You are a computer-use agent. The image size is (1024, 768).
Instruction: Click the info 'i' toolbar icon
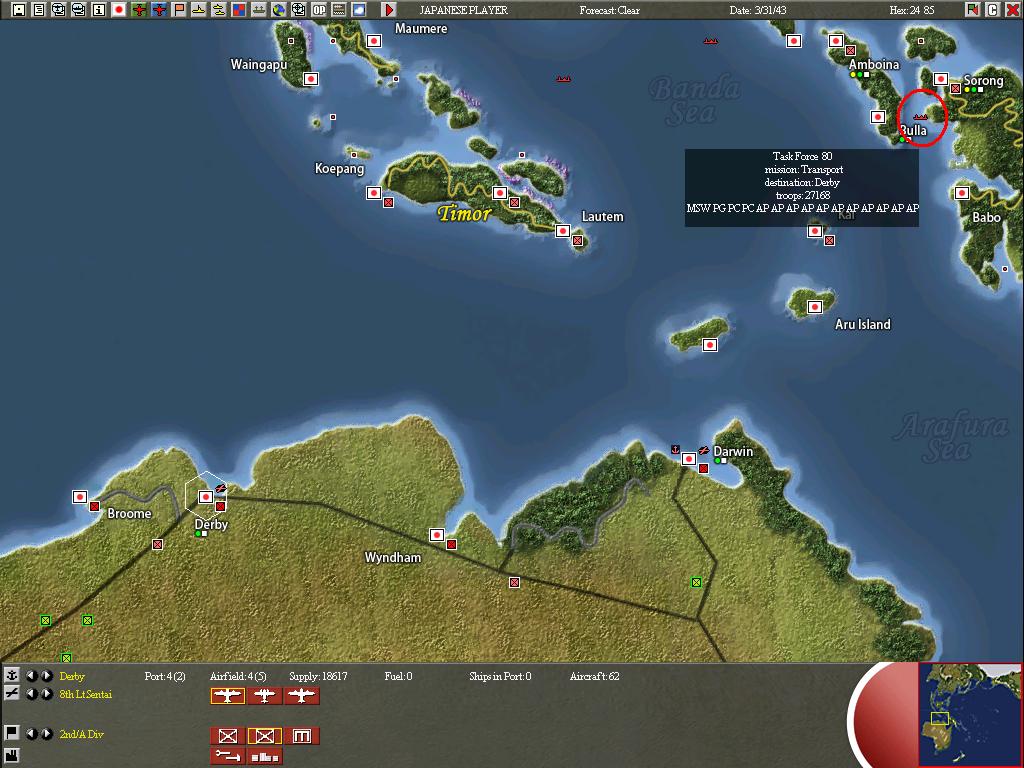point(99,10)
